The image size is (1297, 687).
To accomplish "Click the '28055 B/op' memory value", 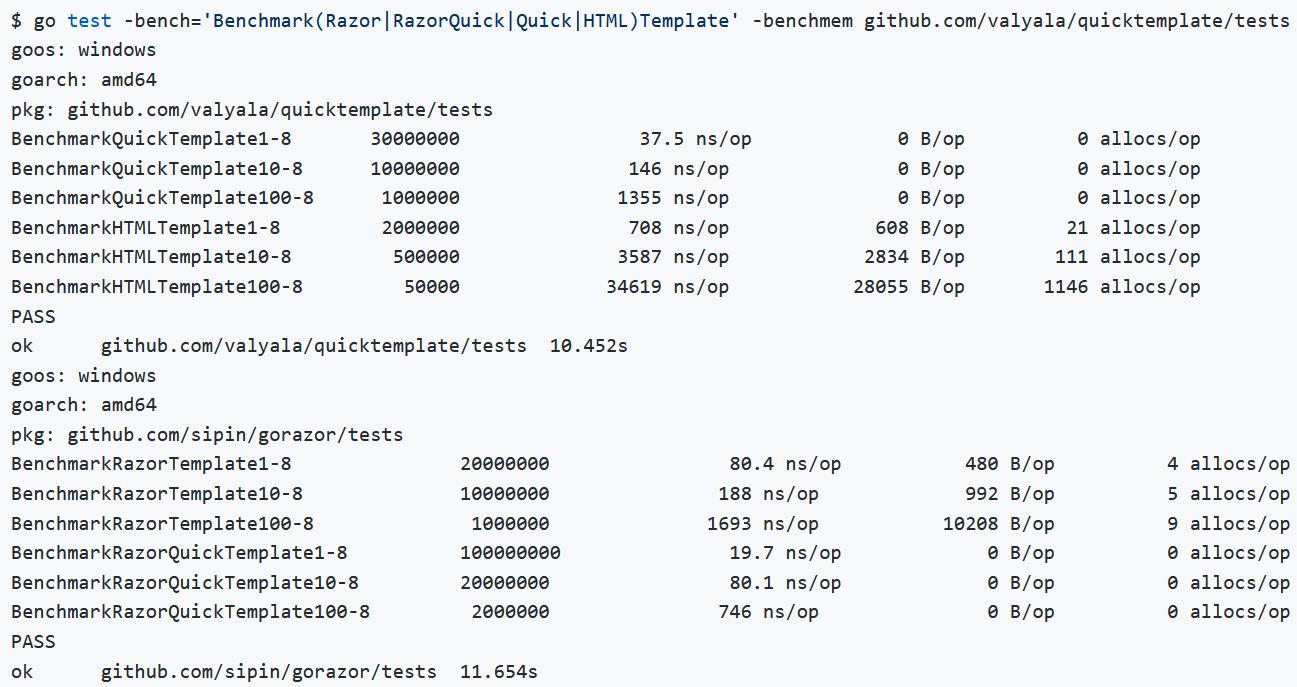I will [x=914, y=287].
